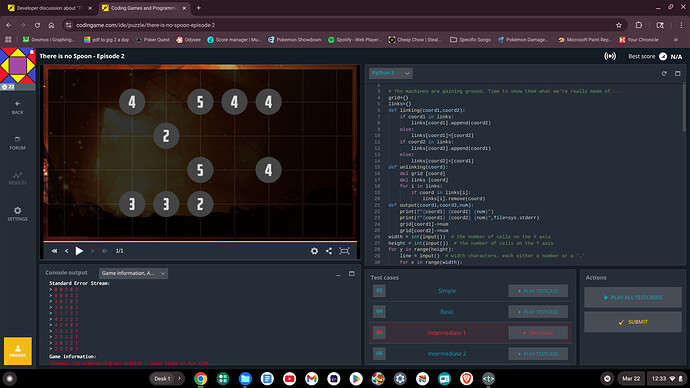Screen dimensions: 690x388
Task: Open the Results chart in the sidebar
Action: (x=18, y=178)
